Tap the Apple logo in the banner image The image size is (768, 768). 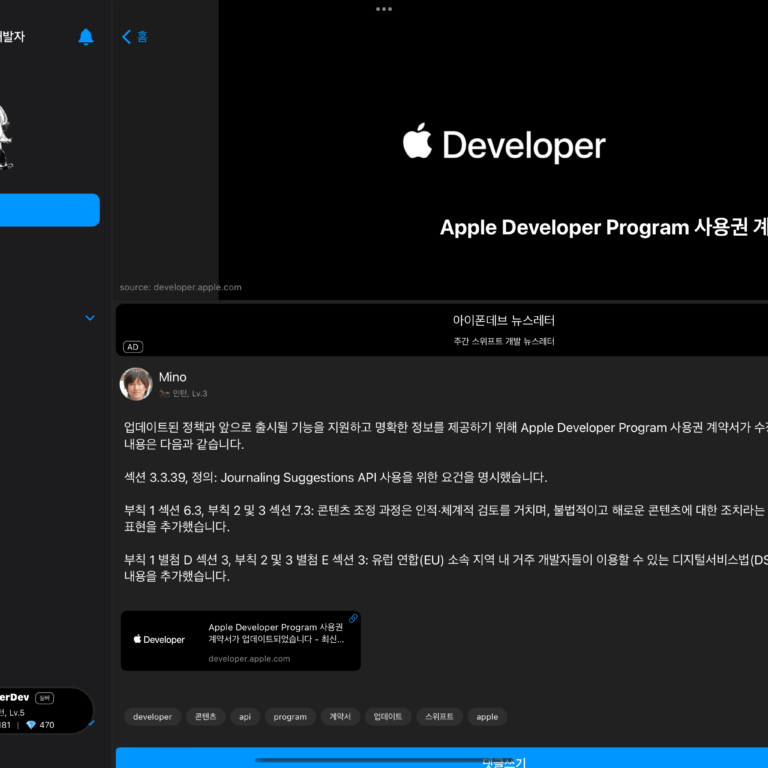[x=417, y=143]
